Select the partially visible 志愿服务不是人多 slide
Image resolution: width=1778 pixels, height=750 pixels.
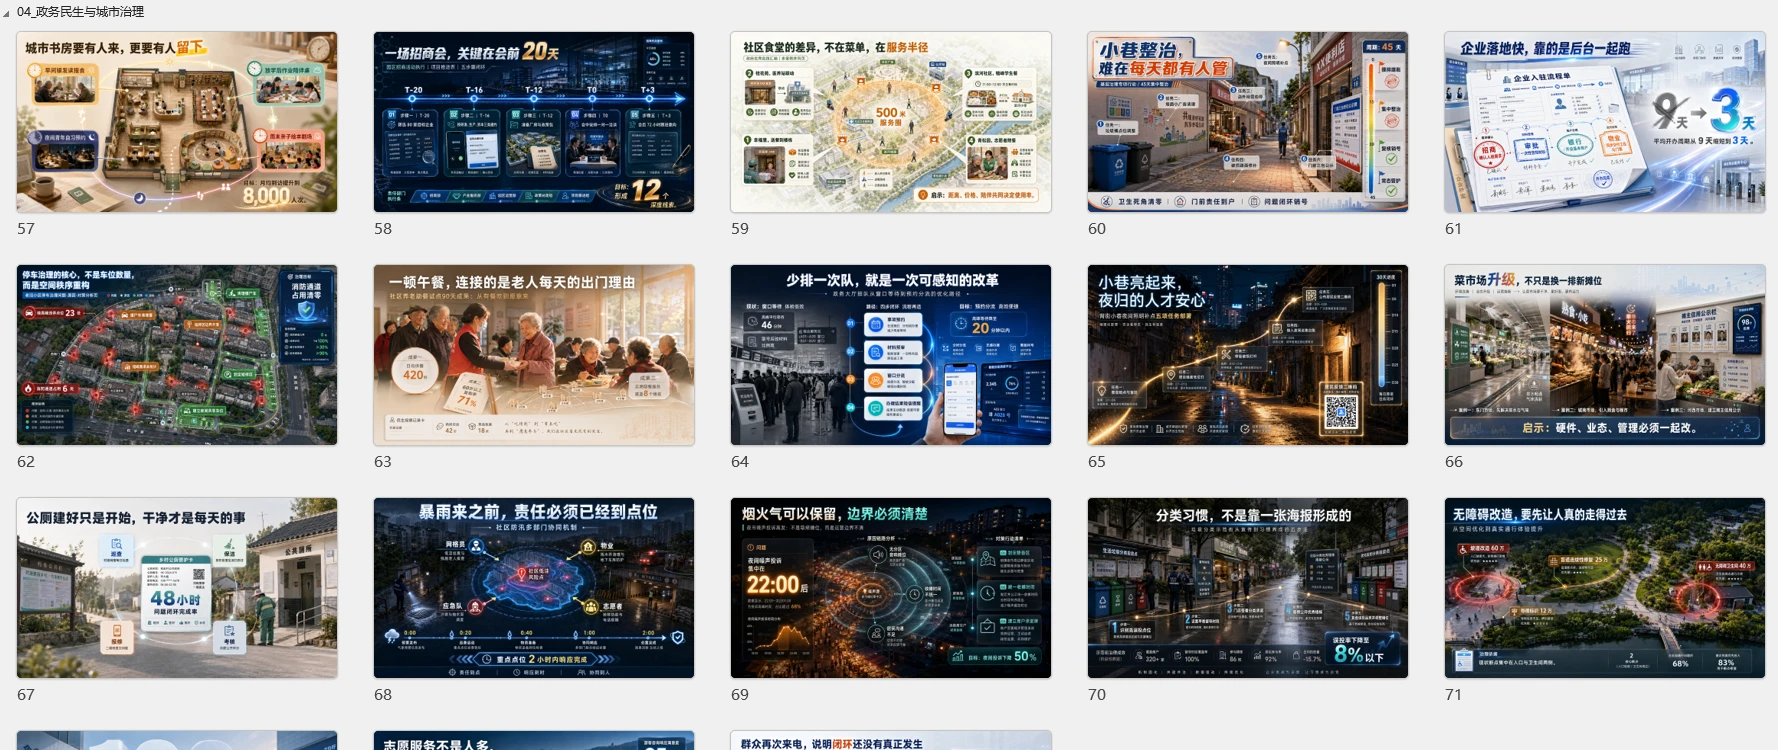pyautogui.click(x=534, y=740)
